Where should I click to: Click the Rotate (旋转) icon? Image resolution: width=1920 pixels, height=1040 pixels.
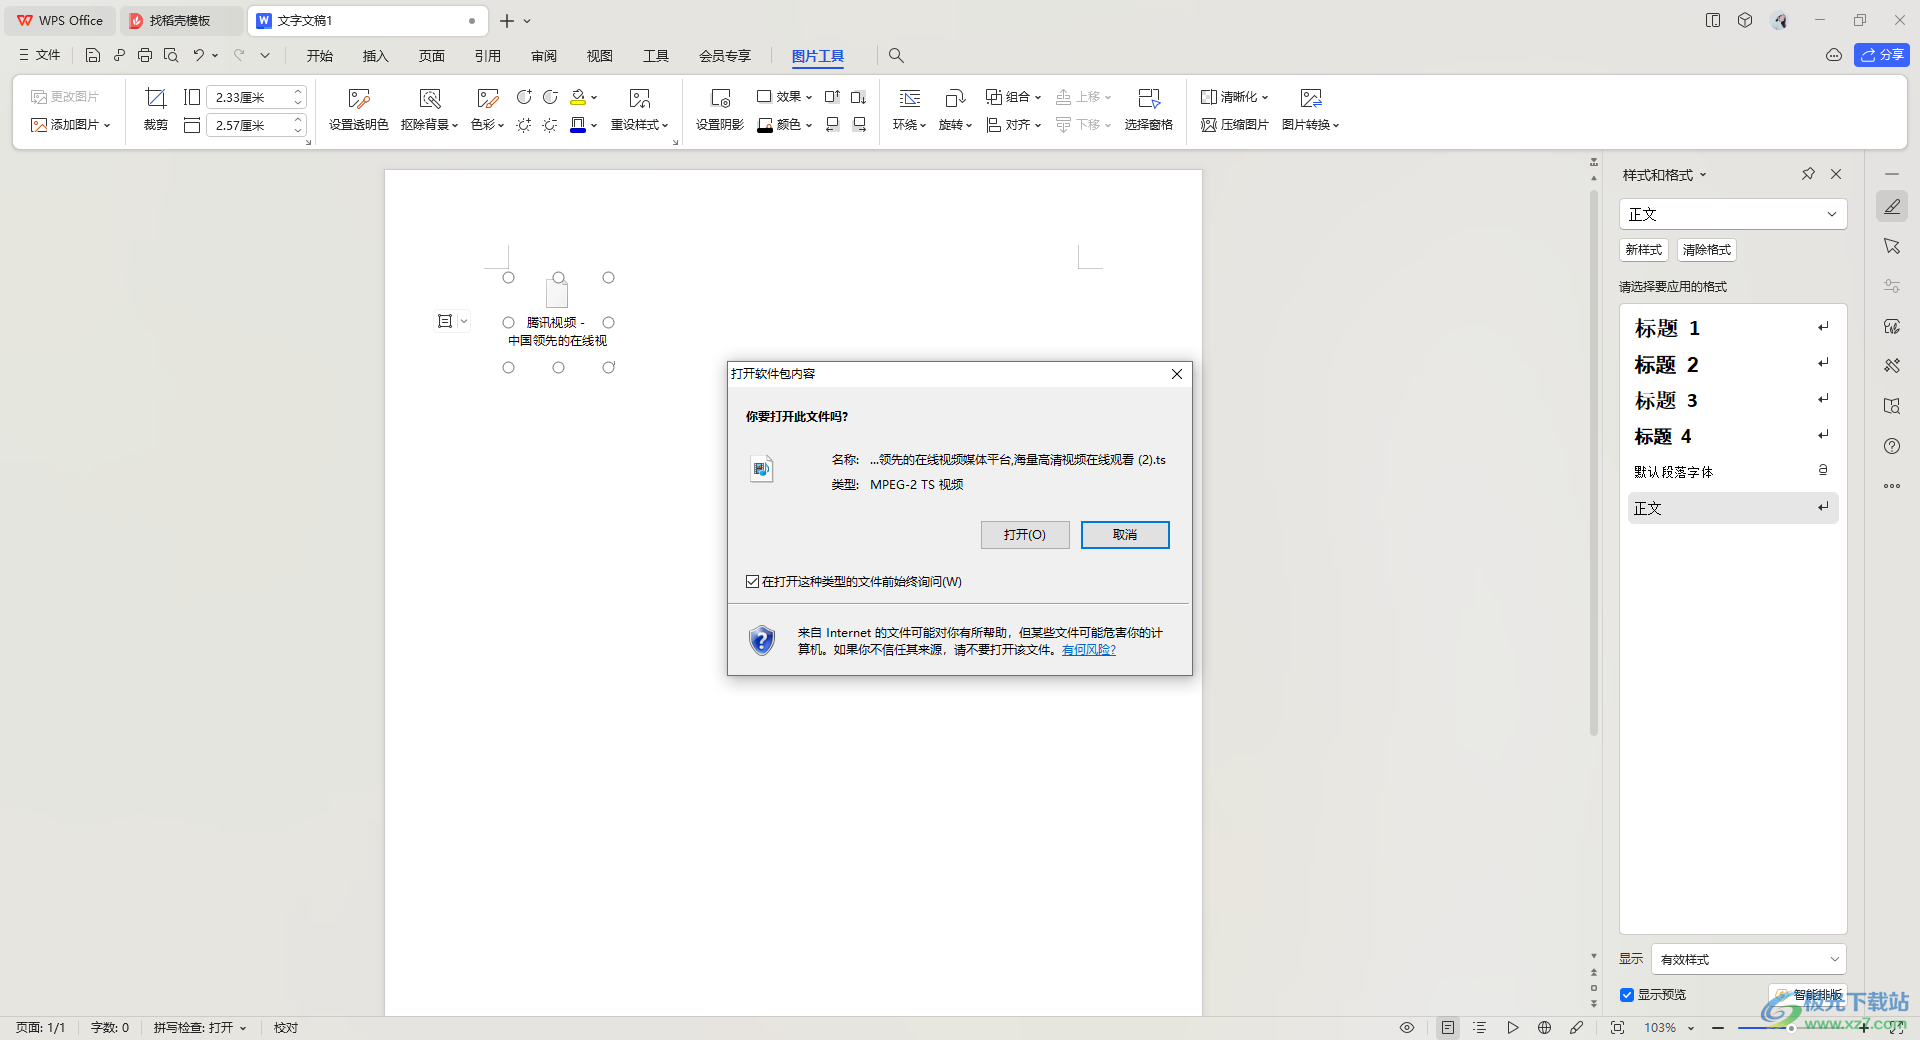coord(955,98)
